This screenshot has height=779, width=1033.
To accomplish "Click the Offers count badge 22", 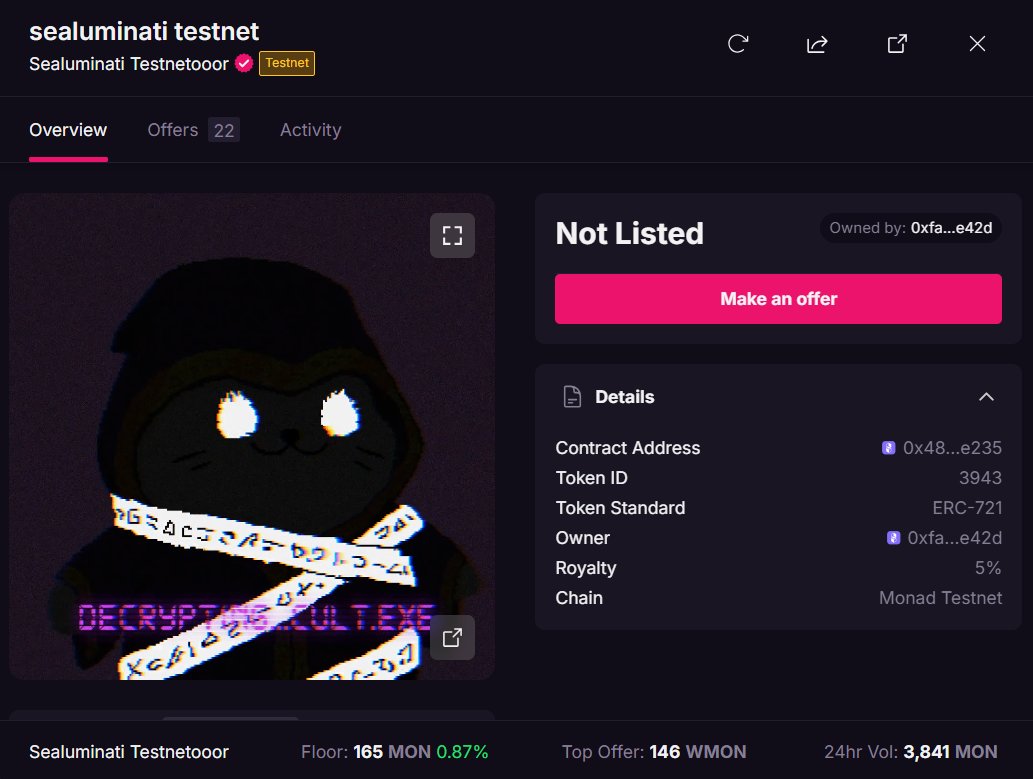I will [224, 130].
